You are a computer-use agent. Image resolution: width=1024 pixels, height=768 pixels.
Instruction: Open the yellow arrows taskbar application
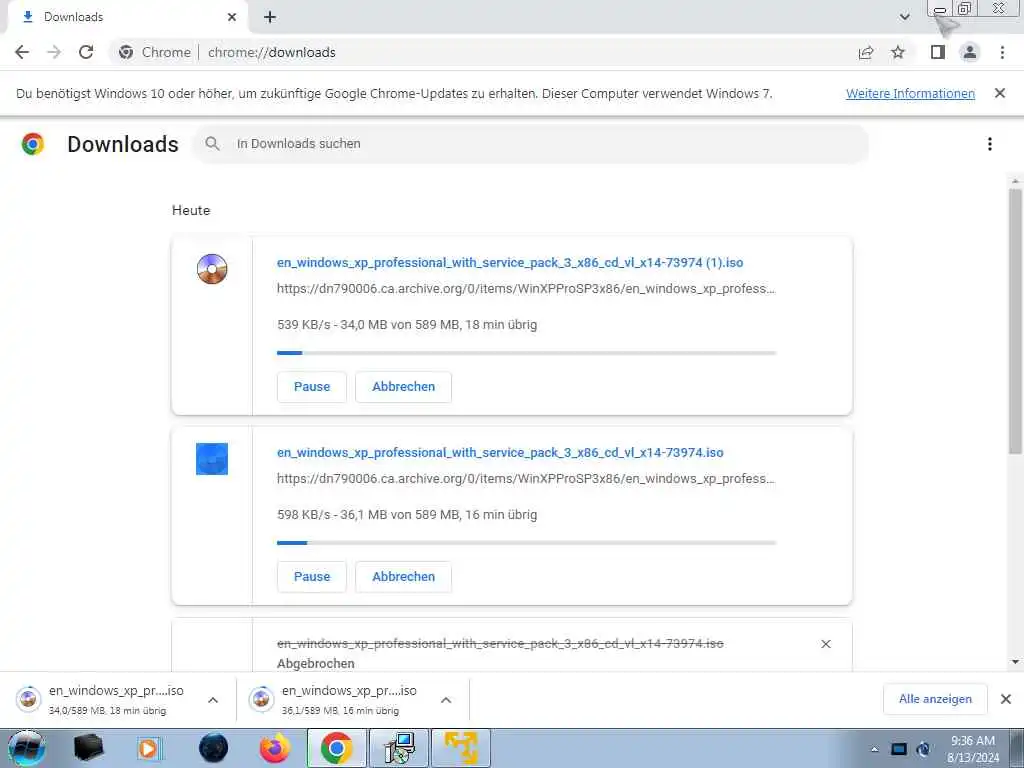click(x=461, y=748)
